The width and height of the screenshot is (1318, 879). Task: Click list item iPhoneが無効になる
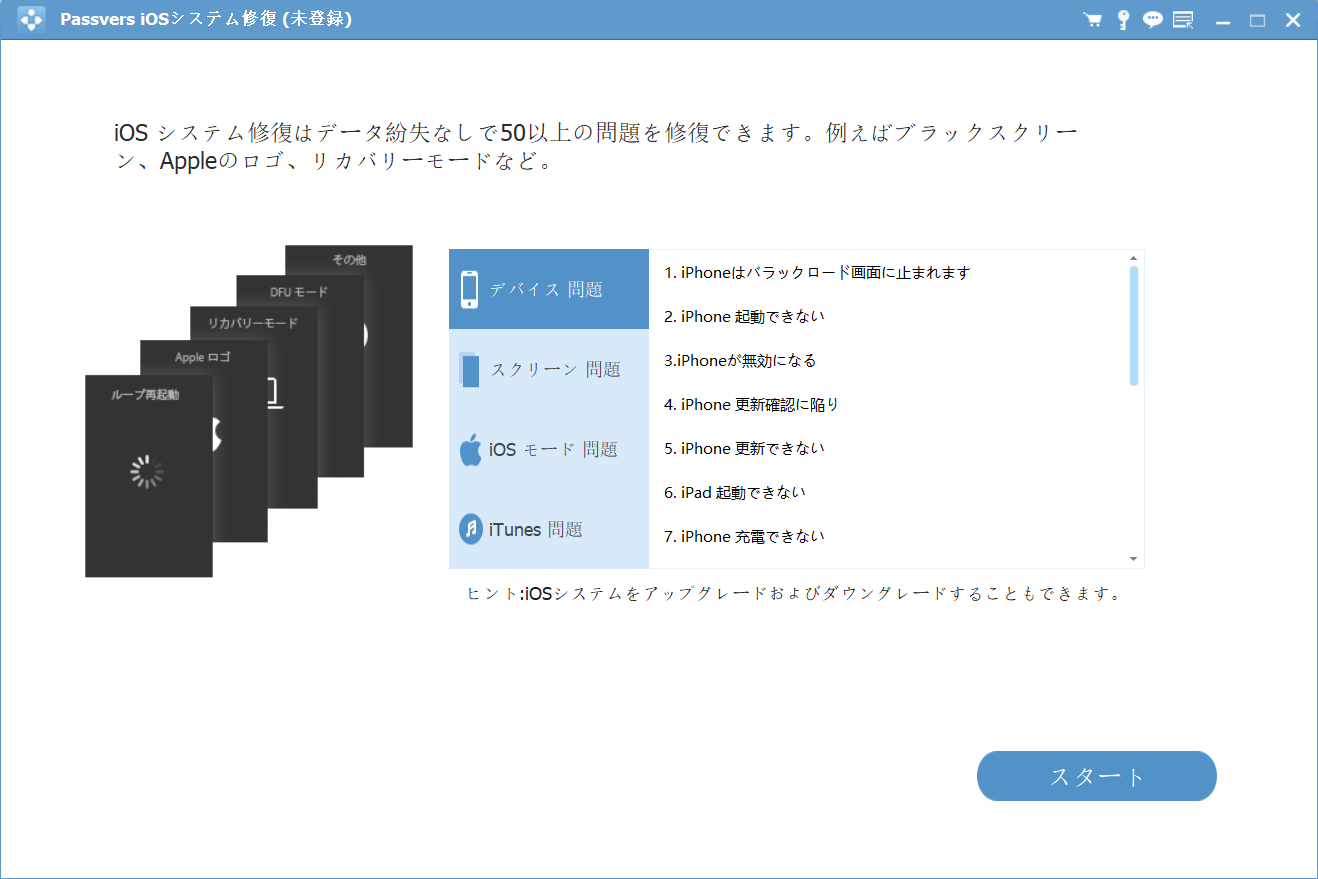point(740,360)
